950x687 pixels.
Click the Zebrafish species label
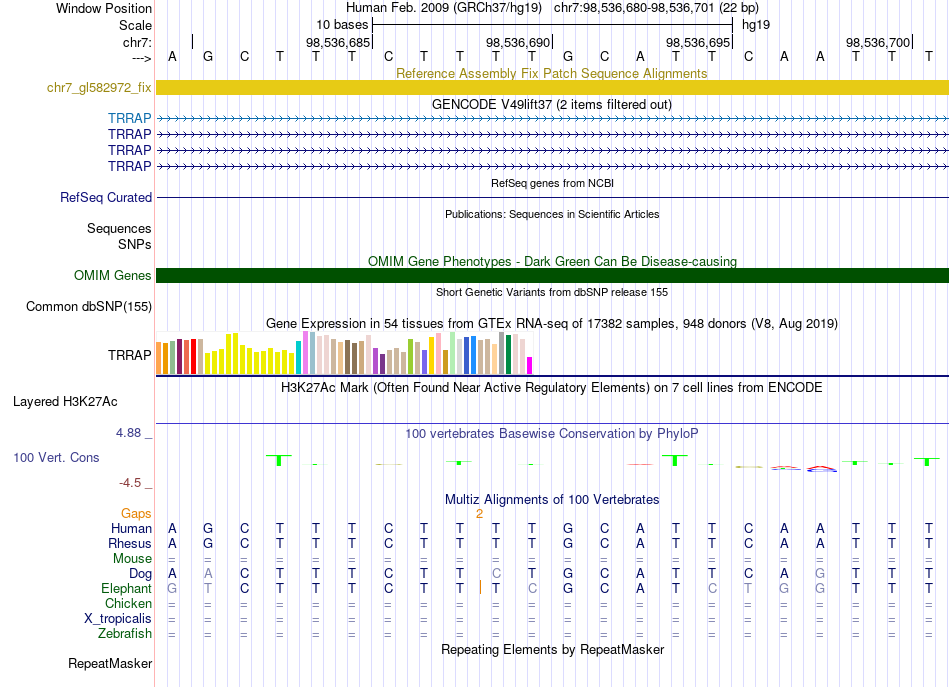coord(125,633)
